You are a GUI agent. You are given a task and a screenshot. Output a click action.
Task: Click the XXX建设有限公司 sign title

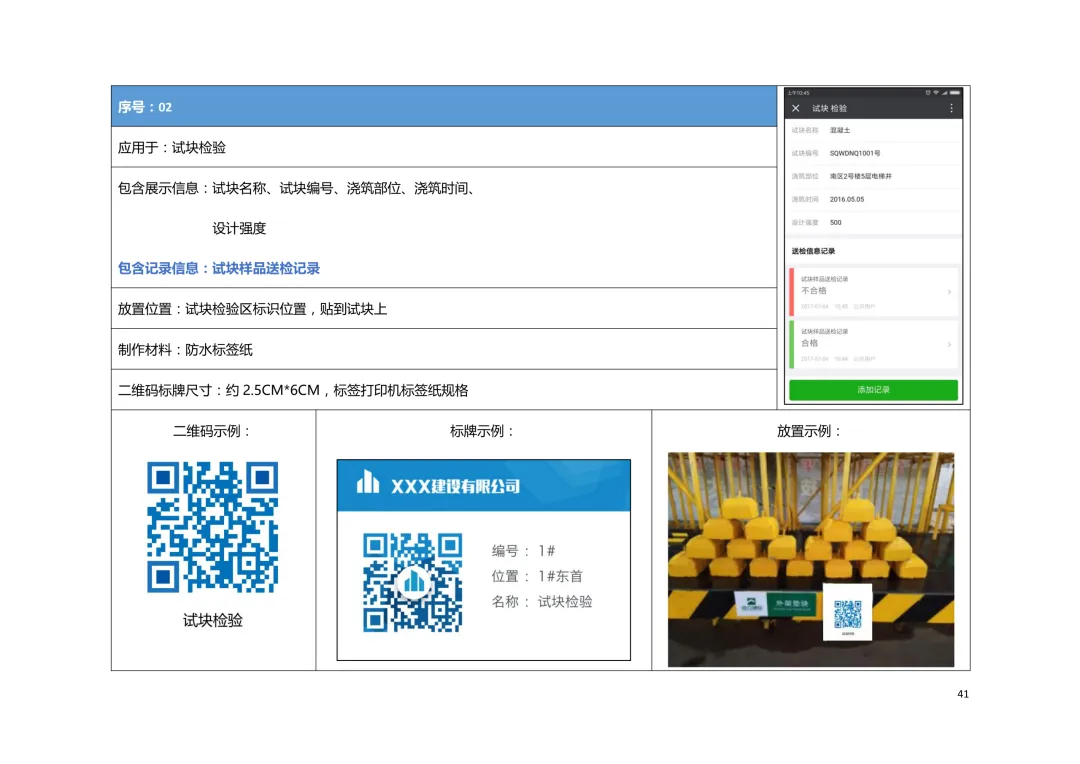coord(455,486)
